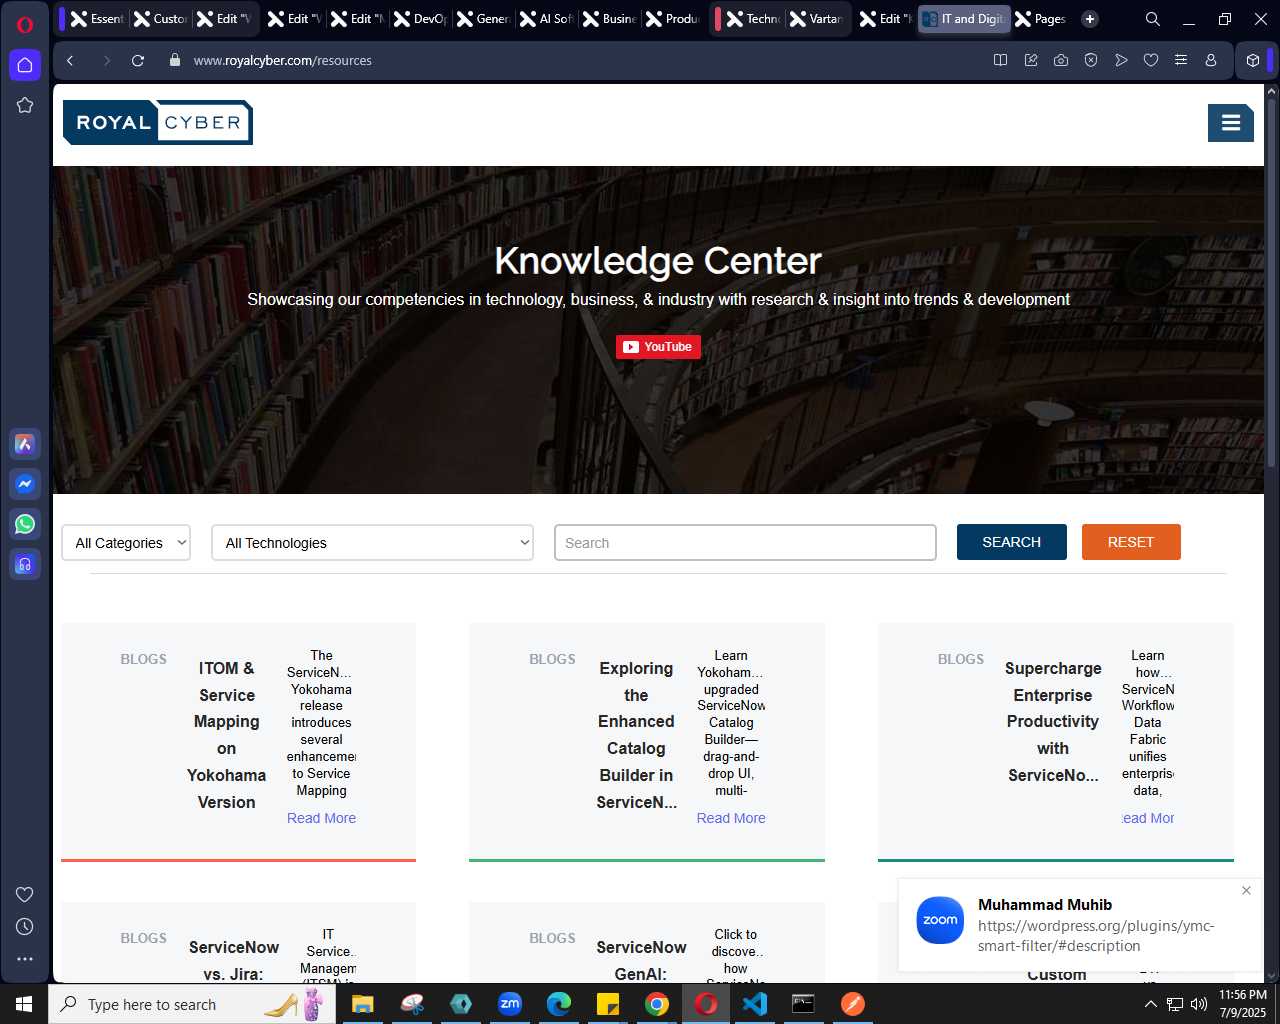Open the Zoom app in the taskbar

coord(510,1004)
